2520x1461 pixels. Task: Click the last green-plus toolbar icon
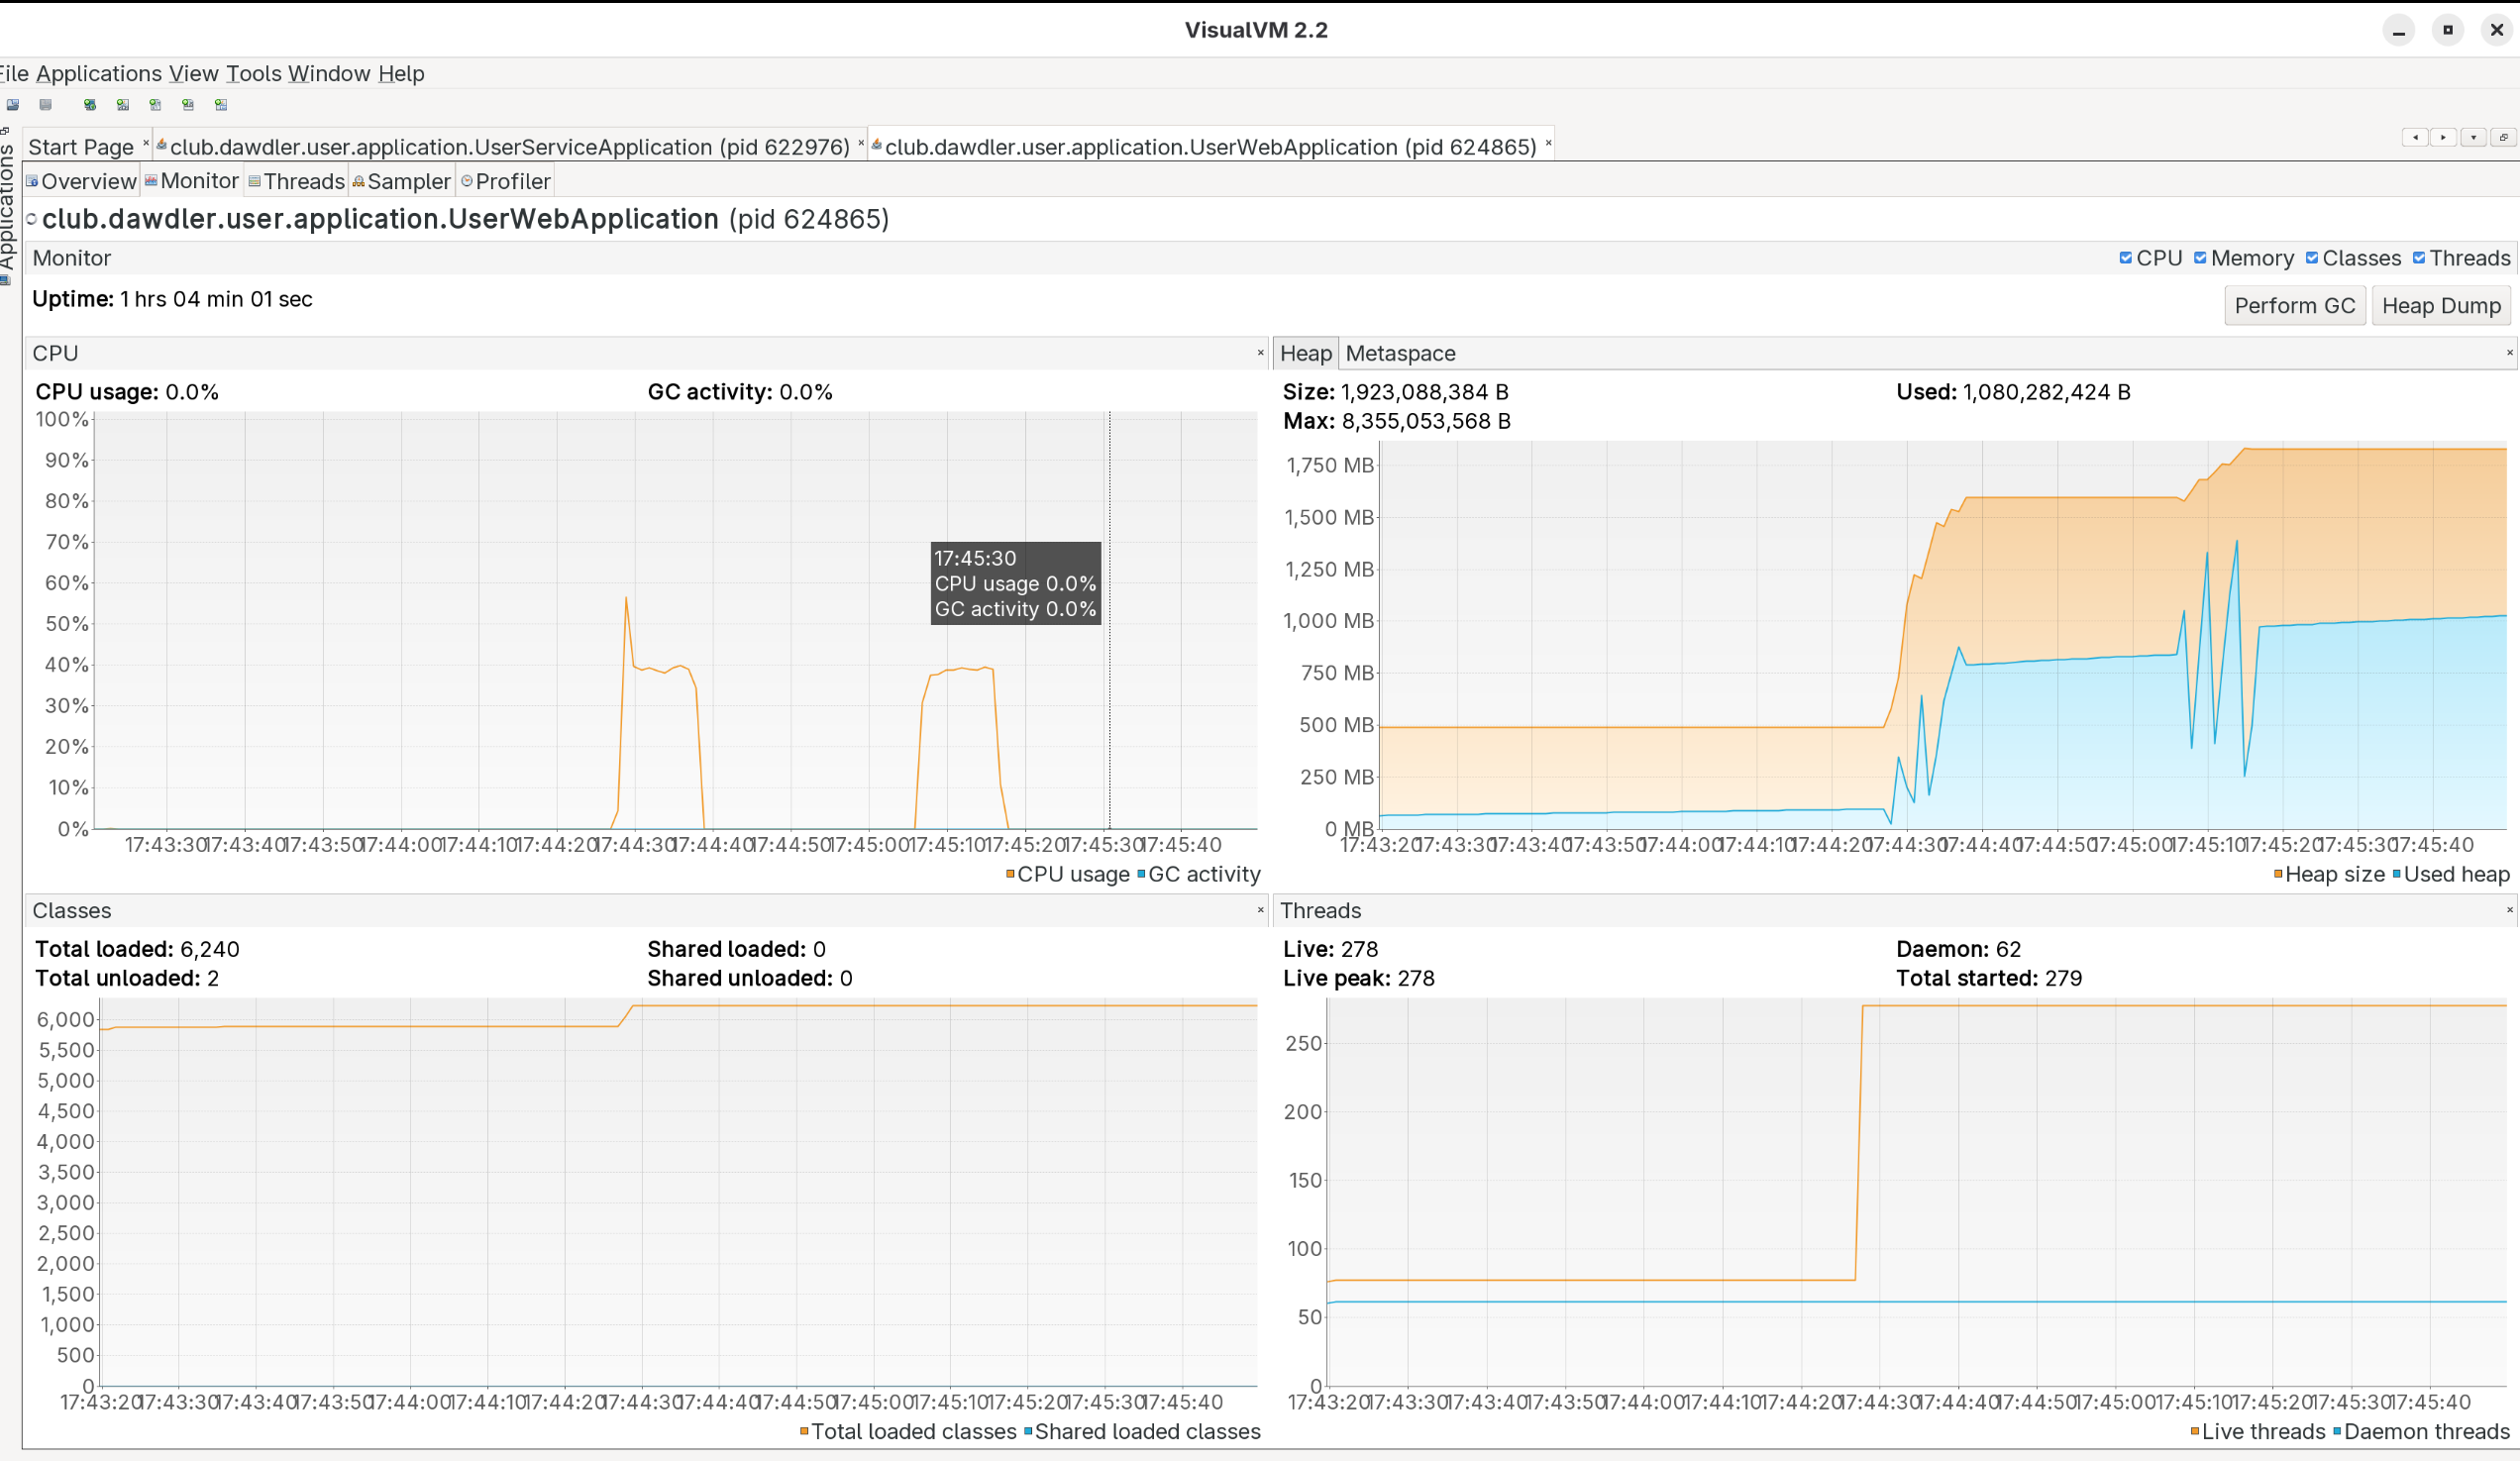click(x=221, y=105)
